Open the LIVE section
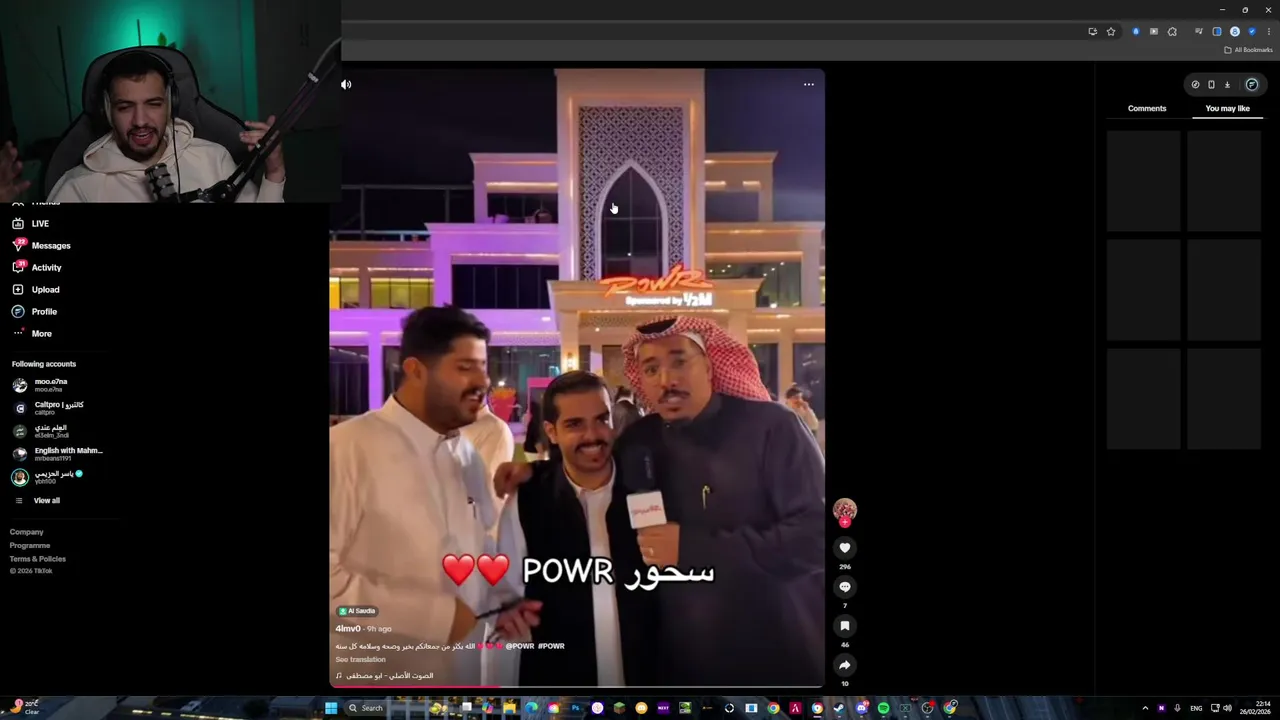This screenshot has height=720, width=1280. click(30, 223)
